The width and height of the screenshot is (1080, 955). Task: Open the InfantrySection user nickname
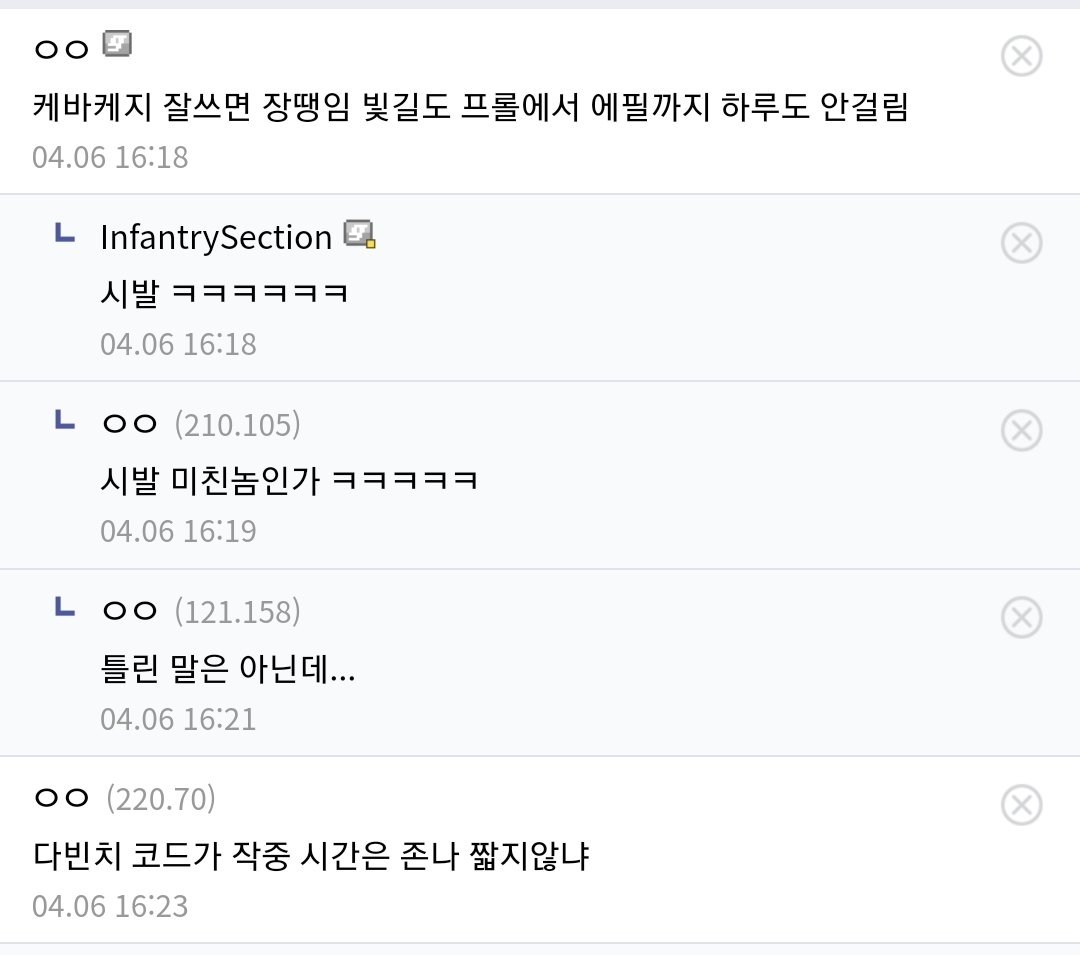pos(215,237)
